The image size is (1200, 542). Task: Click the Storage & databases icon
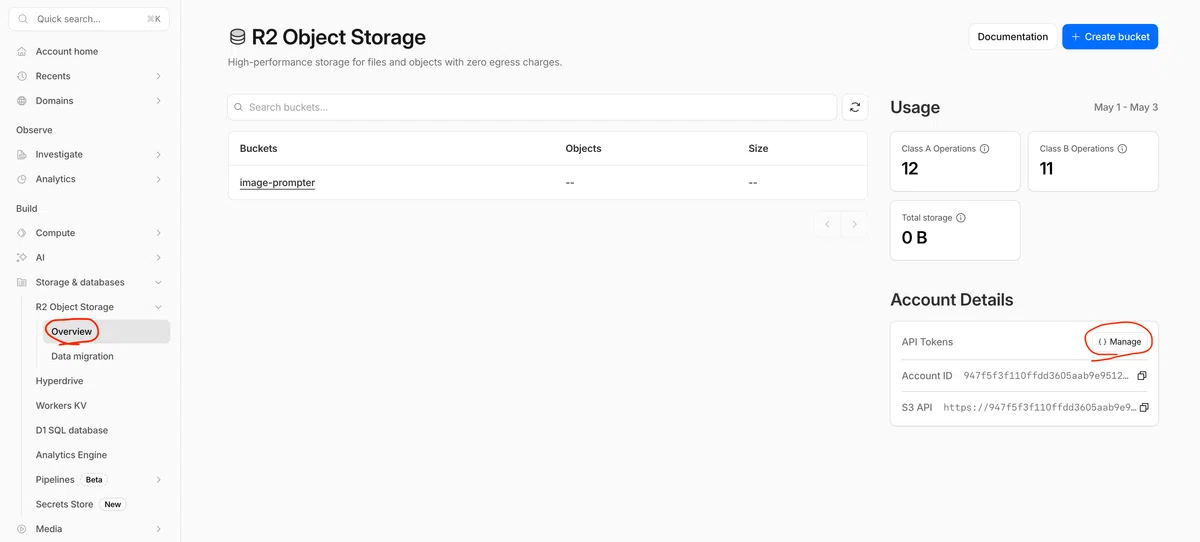[x=22, y=282]
